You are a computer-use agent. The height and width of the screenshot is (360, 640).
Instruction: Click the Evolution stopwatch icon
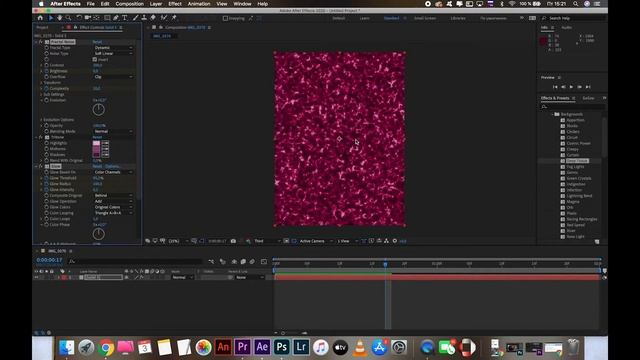coord(47,100)
